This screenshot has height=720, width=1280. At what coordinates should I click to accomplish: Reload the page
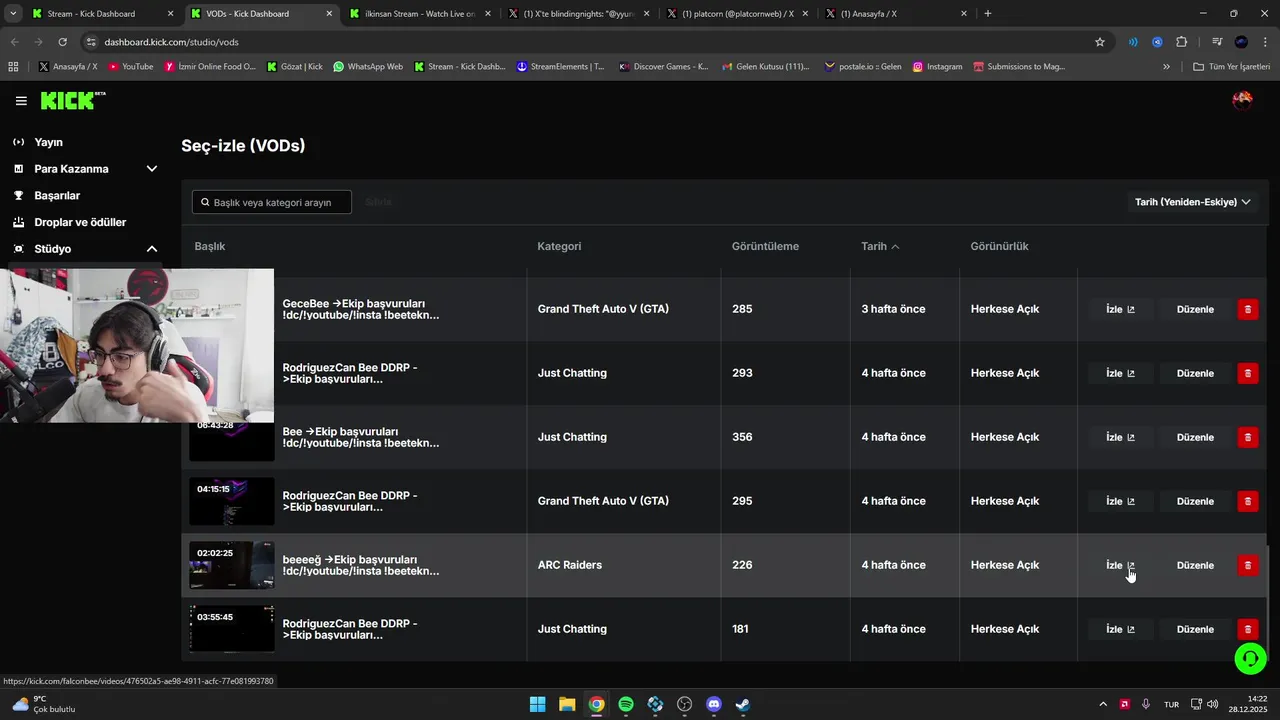(62, 42)
